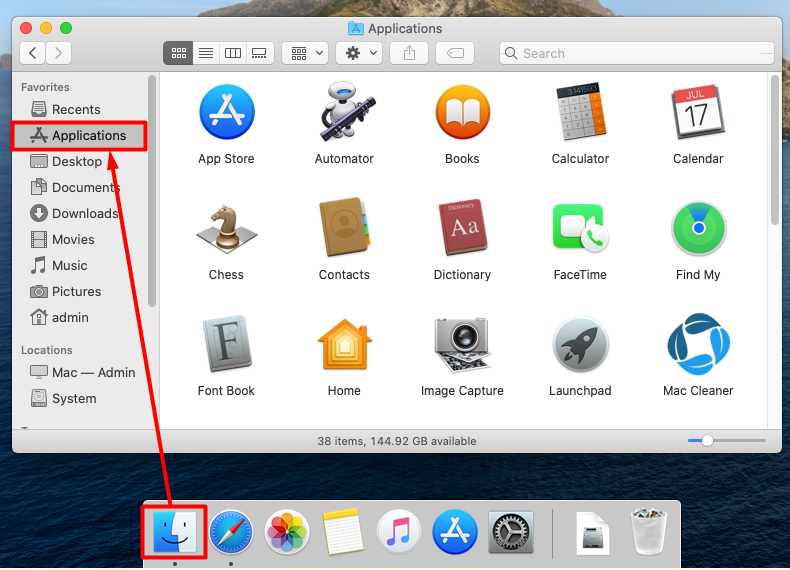Open the Automator app
Image resolution: width=790 pixels, height=570 pixels.
coord(346,112)
